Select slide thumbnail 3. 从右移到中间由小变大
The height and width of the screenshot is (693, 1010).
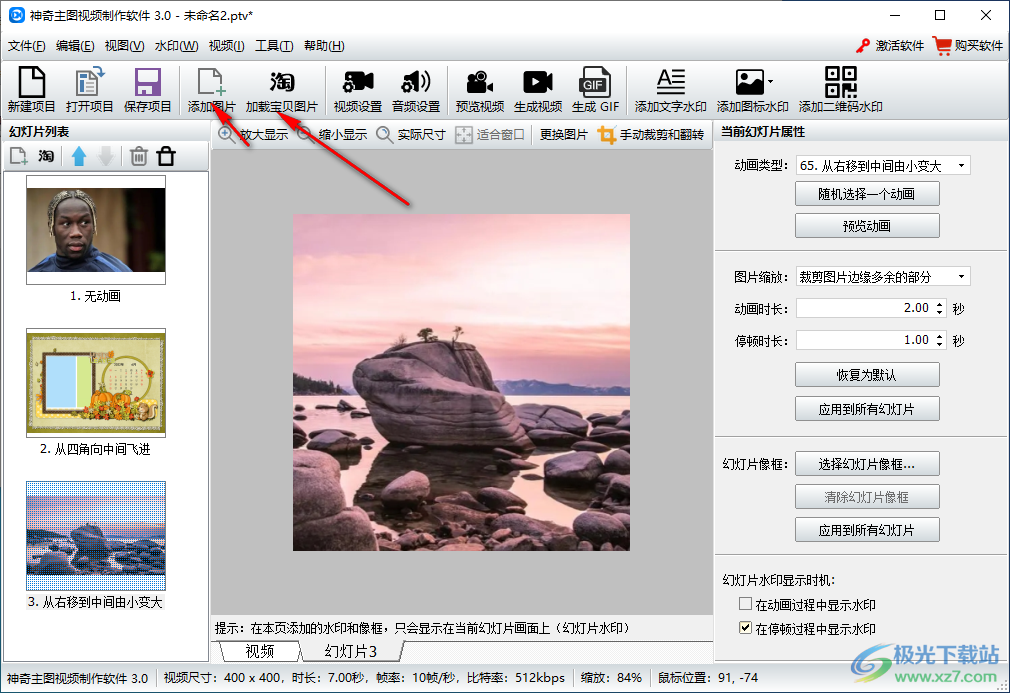[x=96, y=536]
